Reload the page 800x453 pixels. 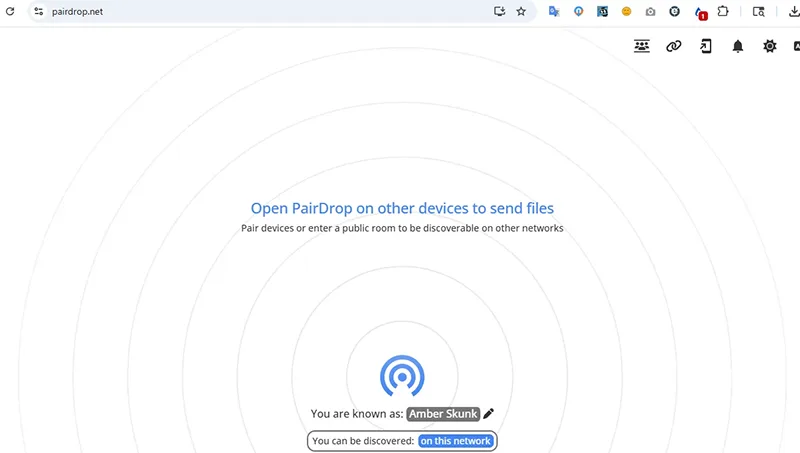[x=10, y=11]
